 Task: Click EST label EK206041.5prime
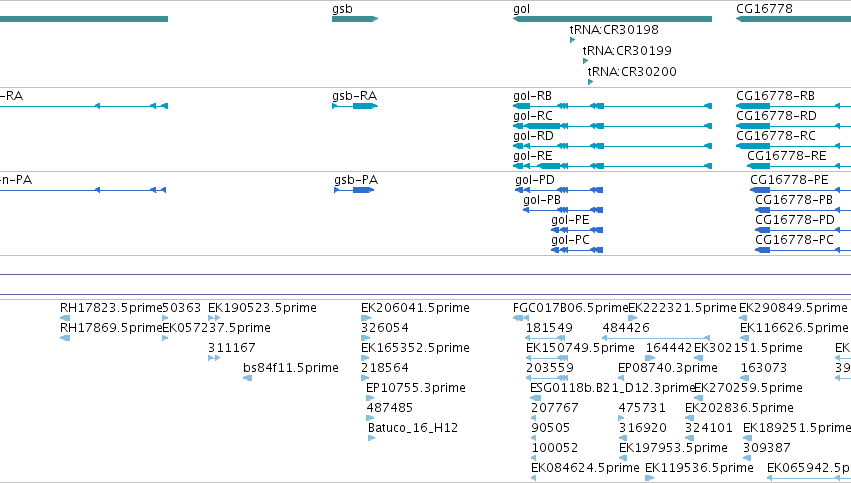pyautogui.click(x=415, y=308)
